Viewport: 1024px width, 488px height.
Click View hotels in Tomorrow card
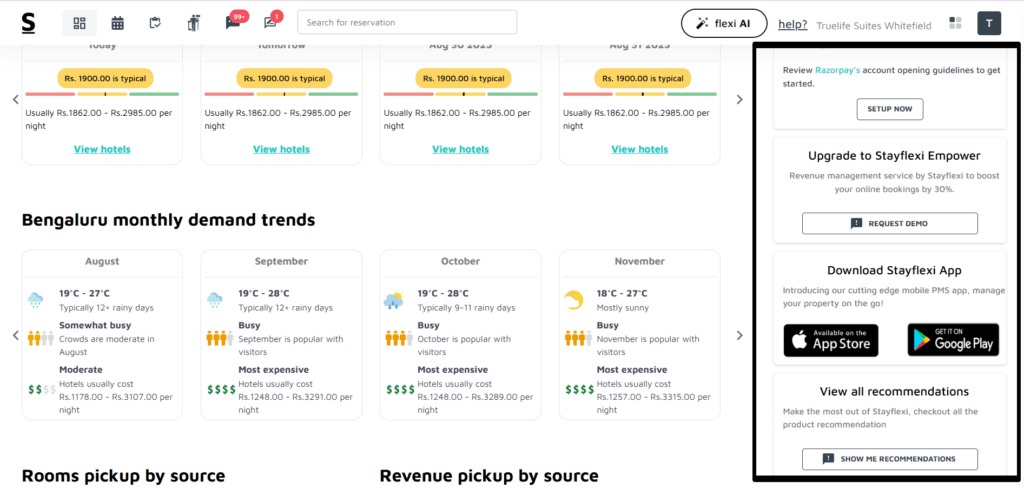(281, 149)
